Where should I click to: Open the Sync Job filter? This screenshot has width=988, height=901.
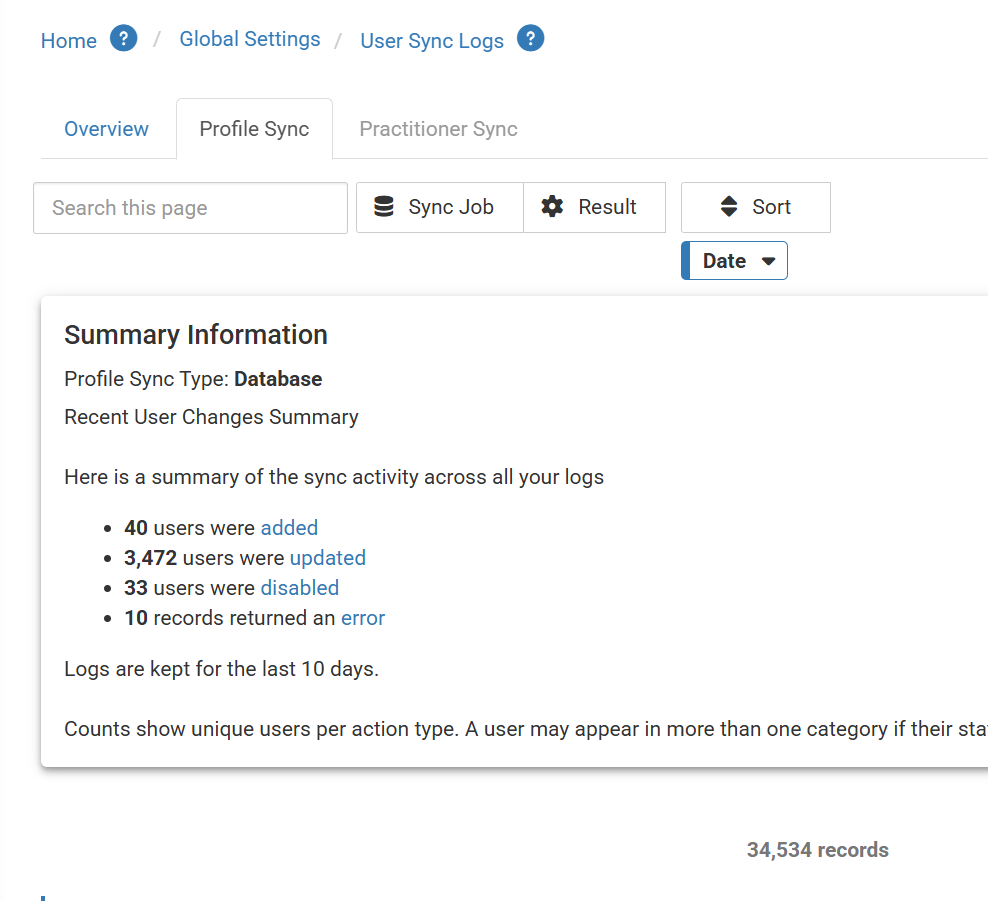click(440, 207)
